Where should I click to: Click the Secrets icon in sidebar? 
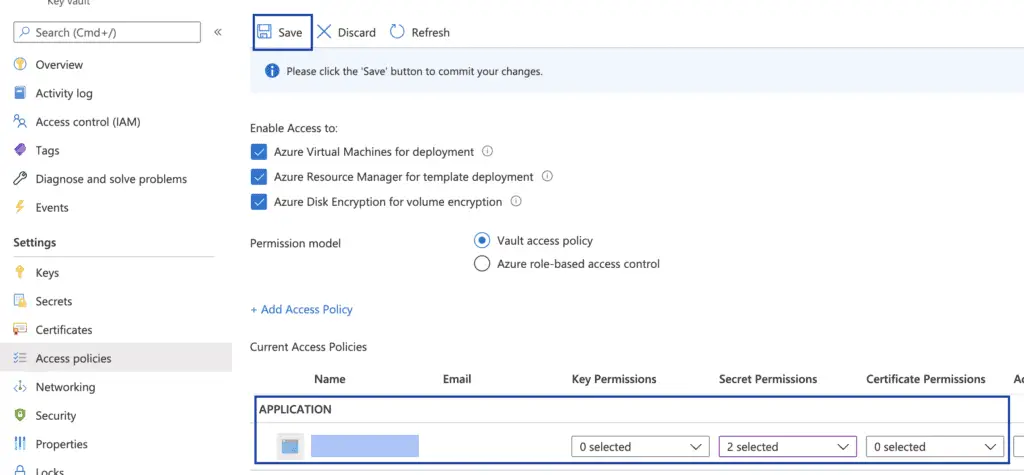click(x=20, y=301)
